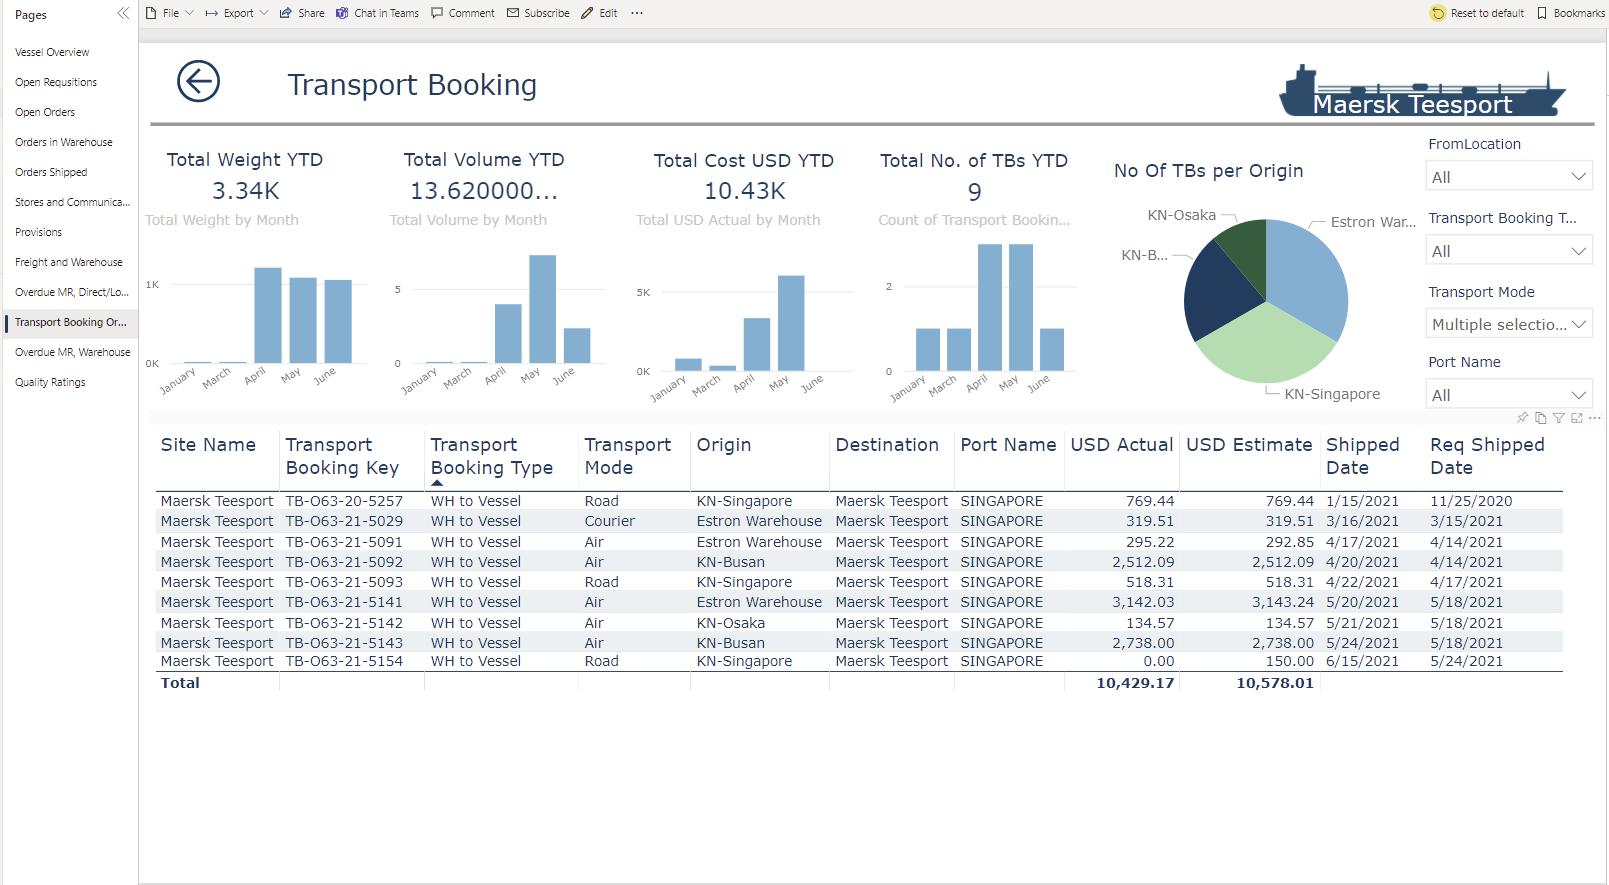Sort table by Origin column header

coord(724,445)
